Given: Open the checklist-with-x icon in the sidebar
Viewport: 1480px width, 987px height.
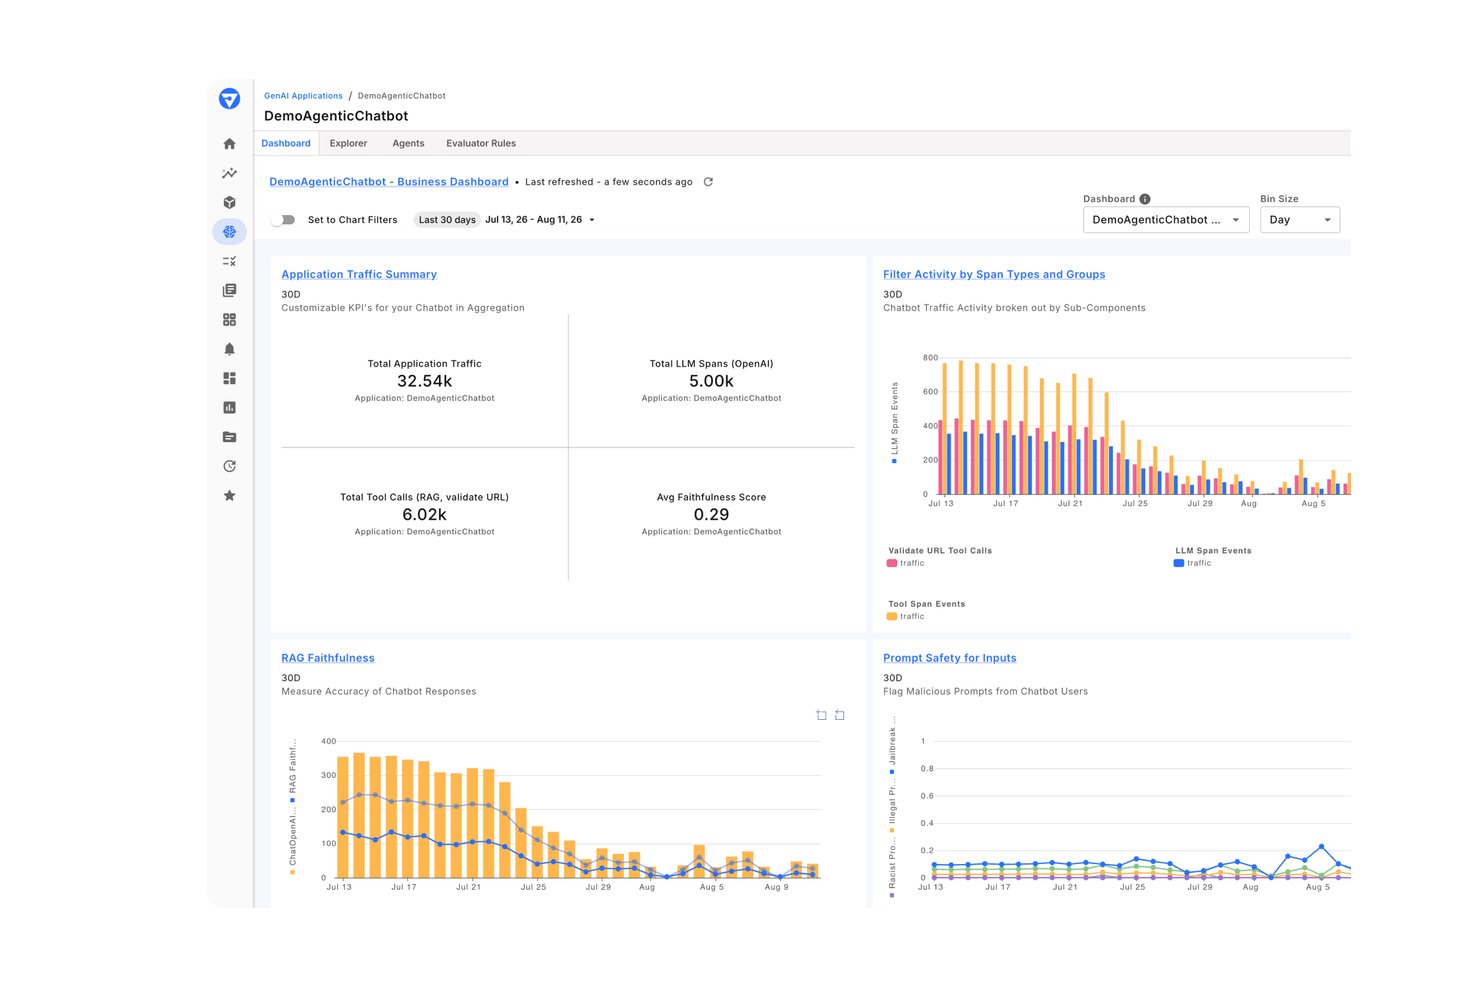Looking at the screenshot, I should click(x=229, y=261).
